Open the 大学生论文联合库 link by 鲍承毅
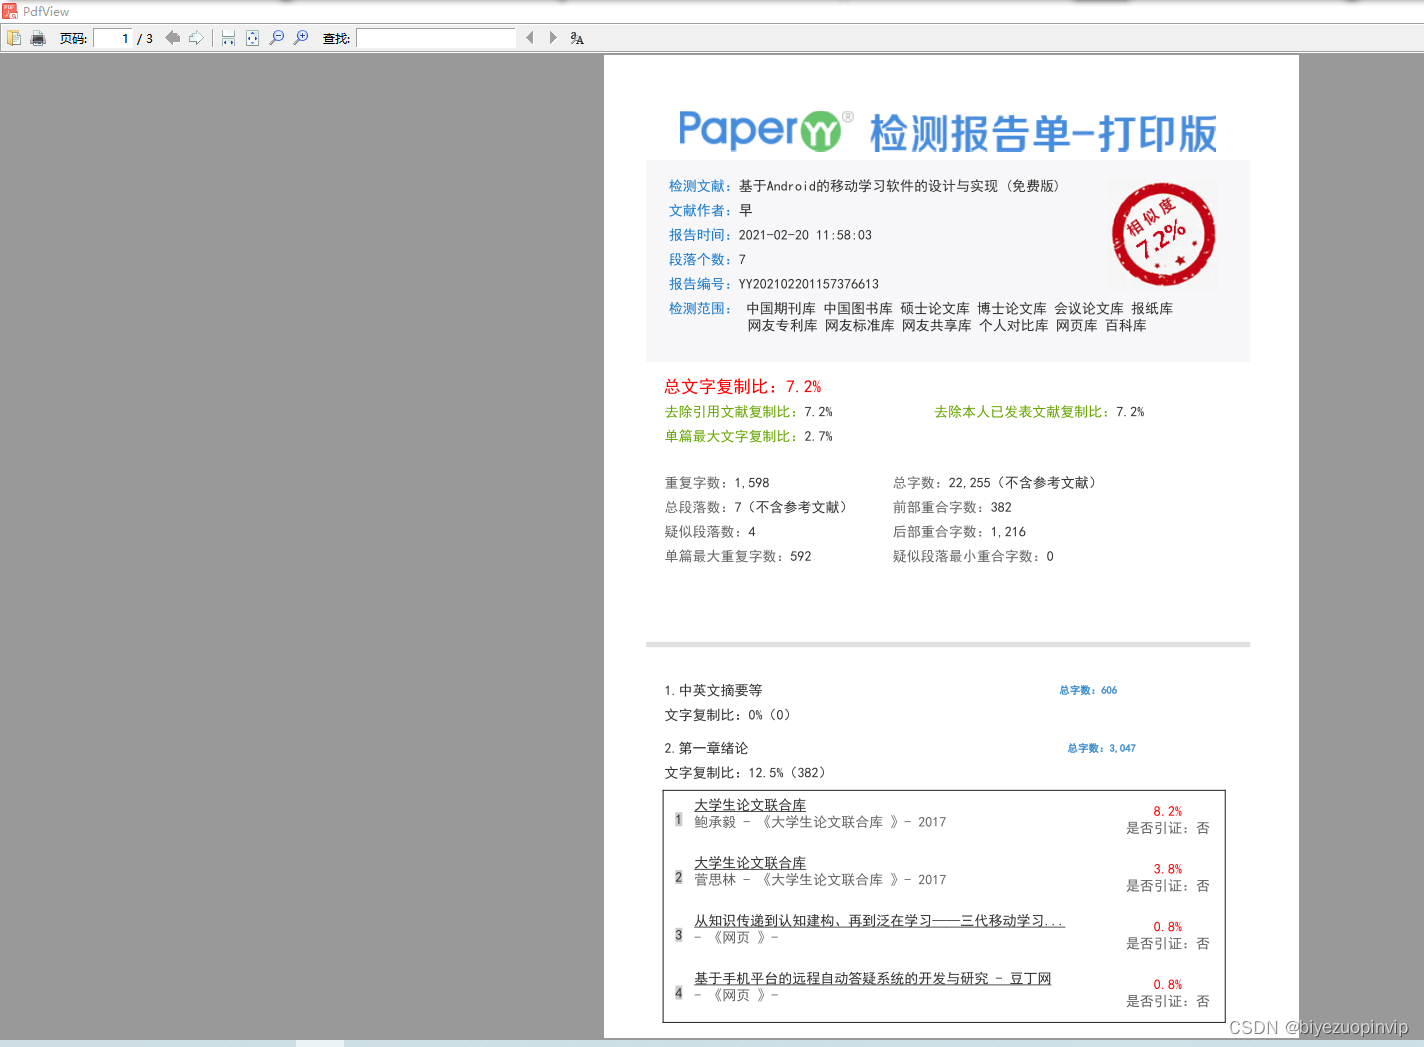 [752, 804]
